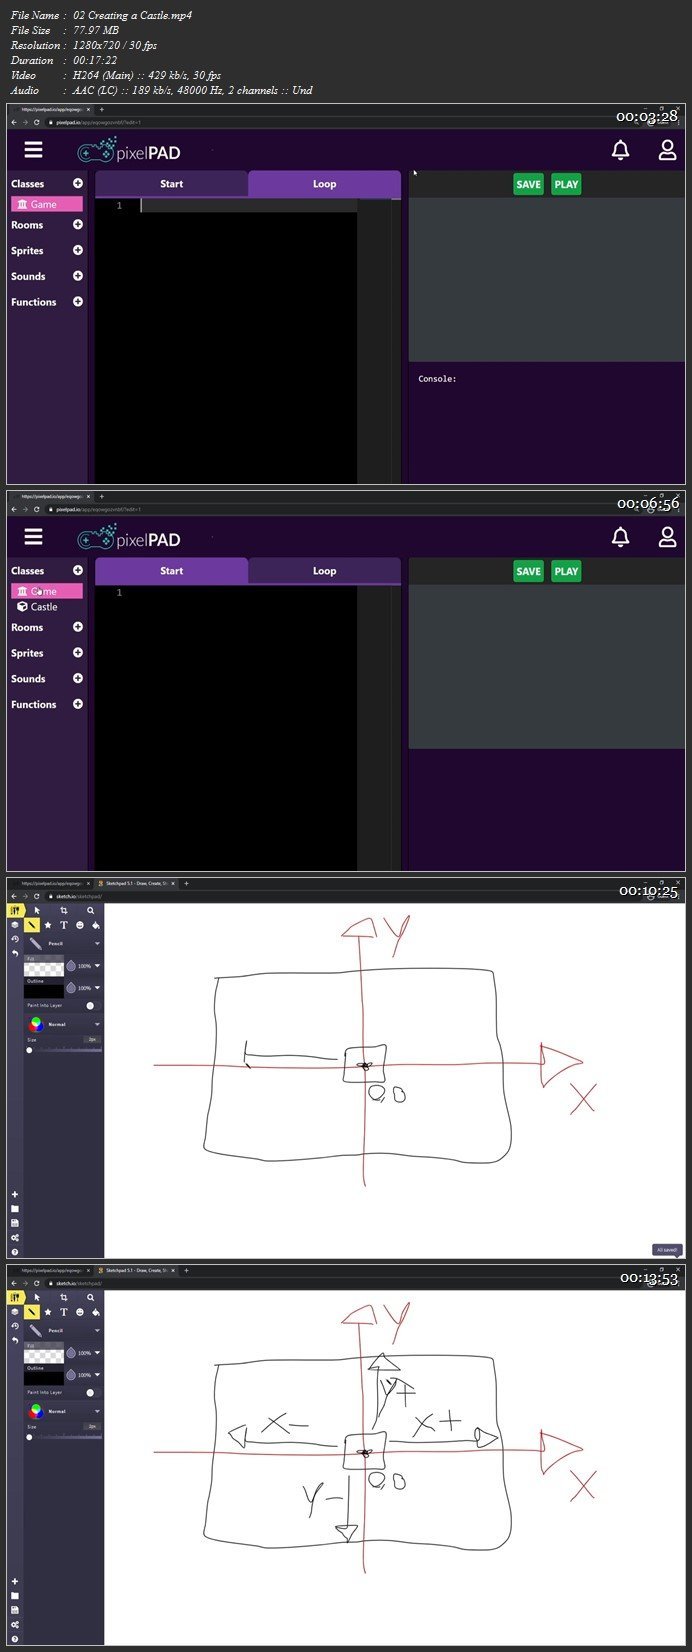Image resolution: width=692 pixels, height=1652 pixels.
Task: Switch to the Start tab in the 00:06:56 frame
Action: click(x=171, y=571)
